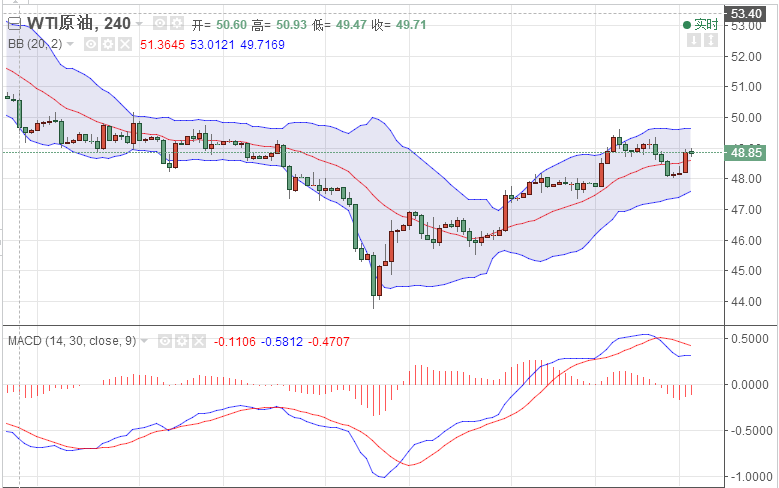Open the dropdown arrow beside WTI原油, 240
The height and width of the screenshot is (488, 779).
[139, 24]
